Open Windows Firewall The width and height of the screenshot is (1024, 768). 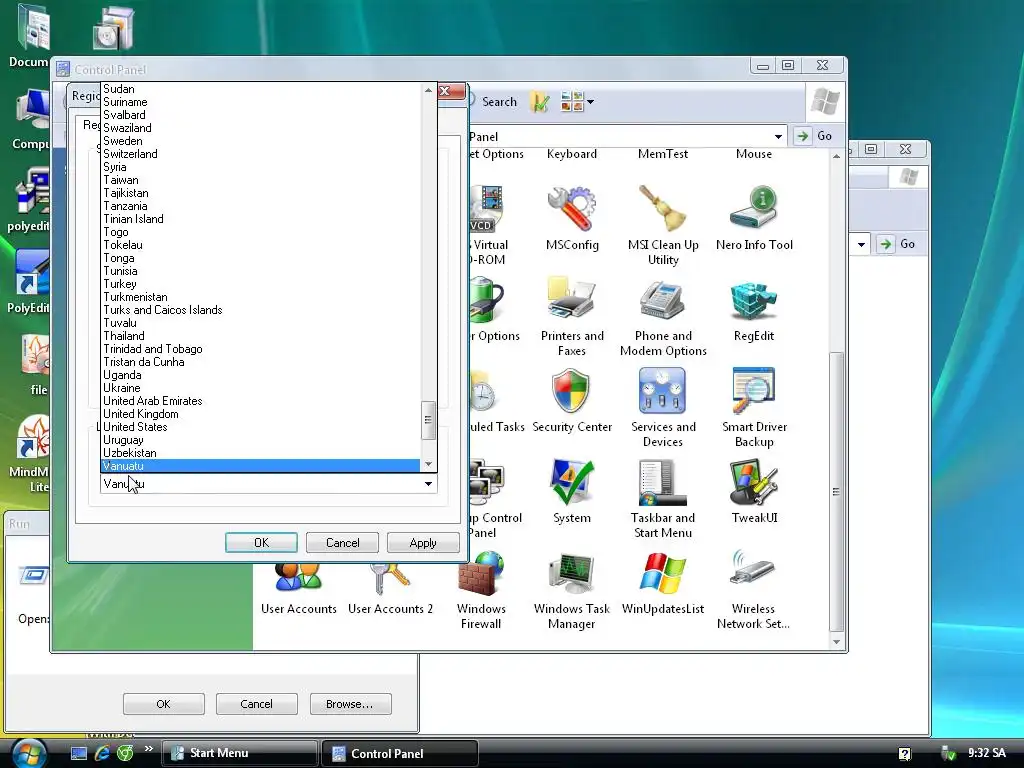(x=481, y=589)
